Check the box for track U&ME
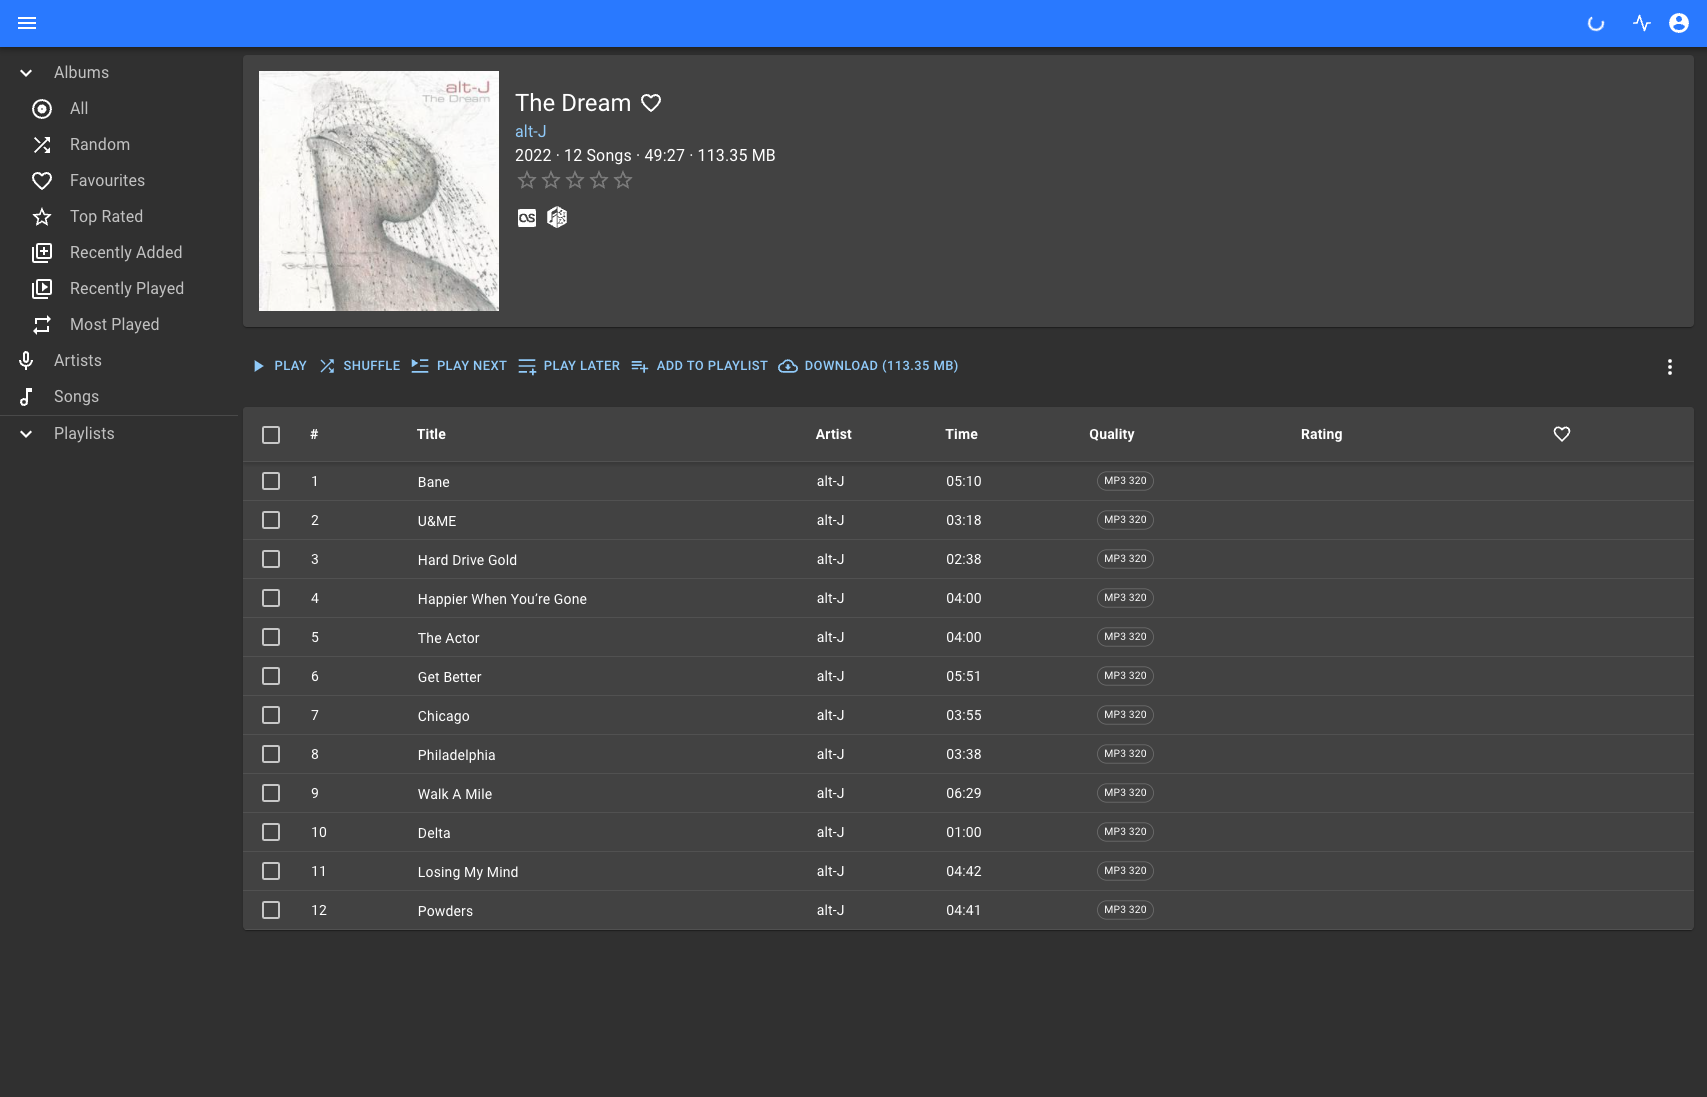 tap(271, 520)
